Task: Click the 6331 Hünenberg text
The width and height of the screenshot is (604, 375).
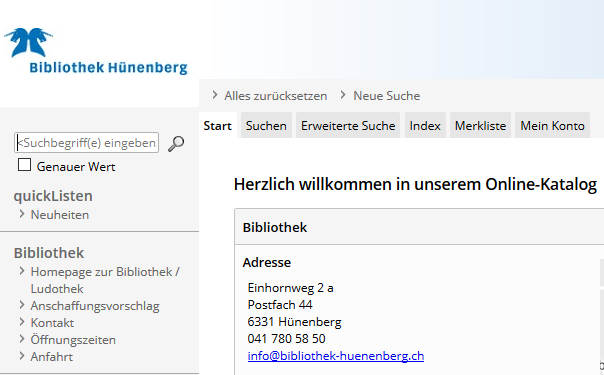Action: point(295,322)
